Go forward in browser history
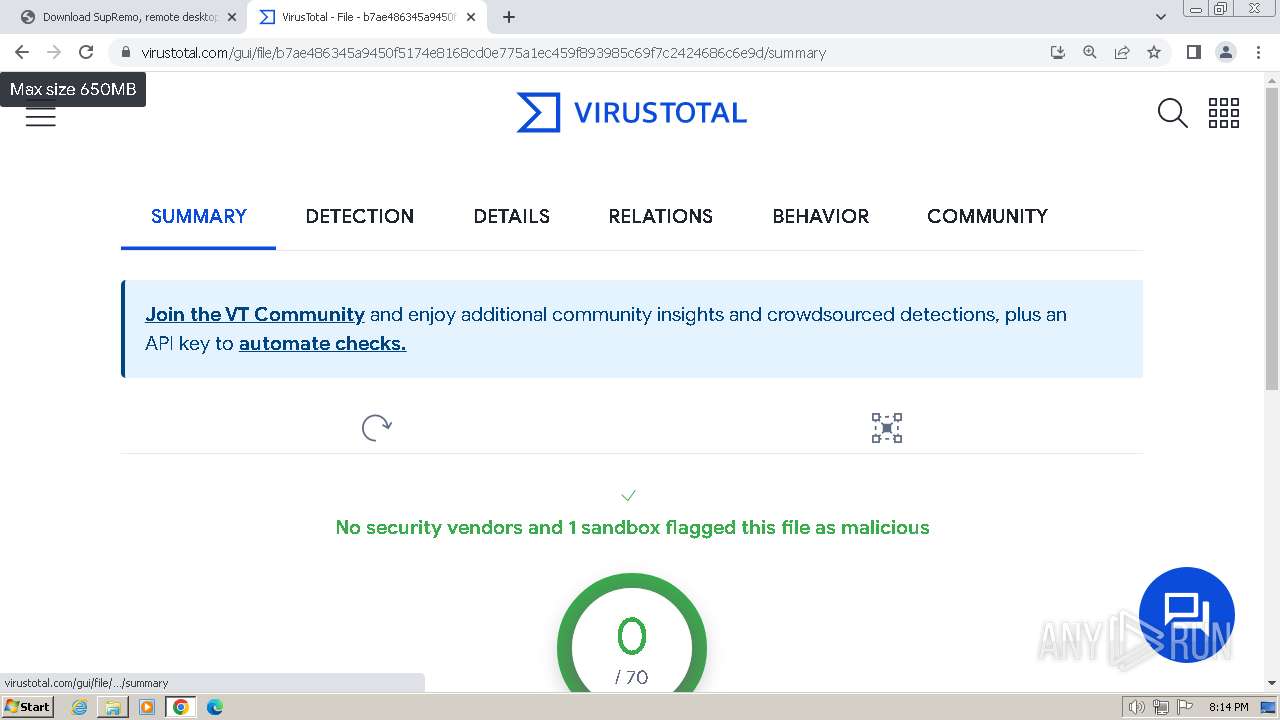The width and height of the screenshot is (1280, 720). click(54, 52)
